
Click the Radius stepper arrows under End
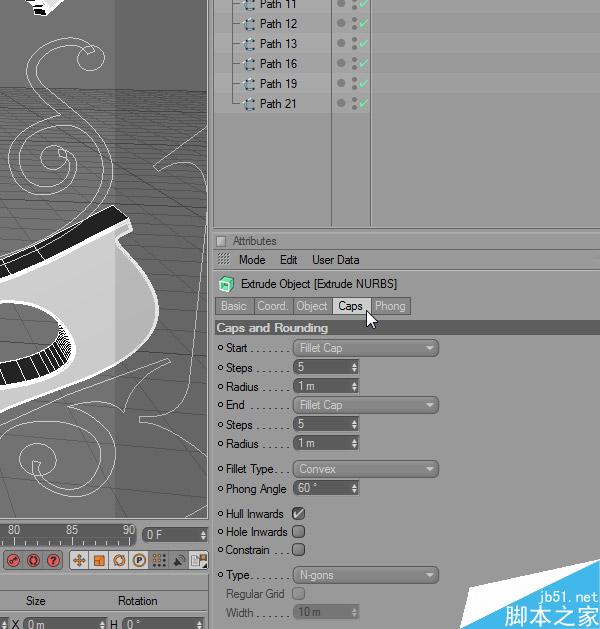point(354,443)
